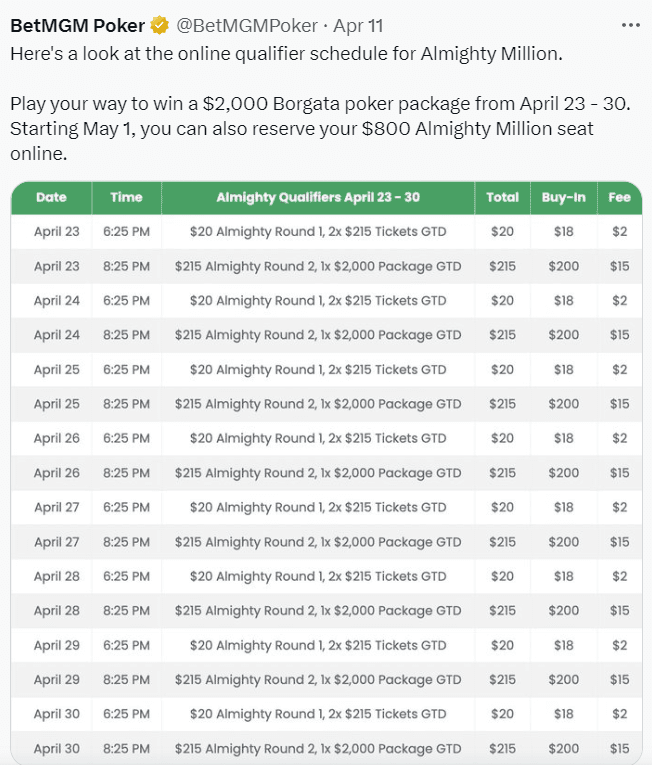Select the April 23 6:25 PM Round 1 row
This screenshot has width=652, height=765.
(326, 232)
